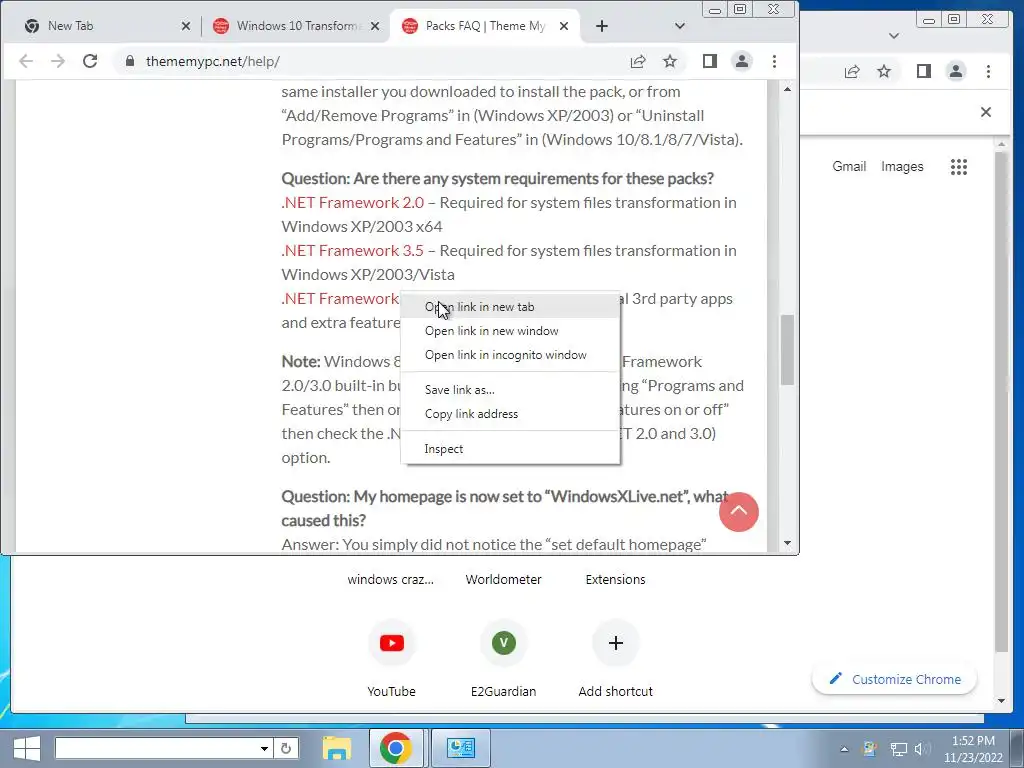
Task: Choose Open link in new window
Action: tap(510, 331)
